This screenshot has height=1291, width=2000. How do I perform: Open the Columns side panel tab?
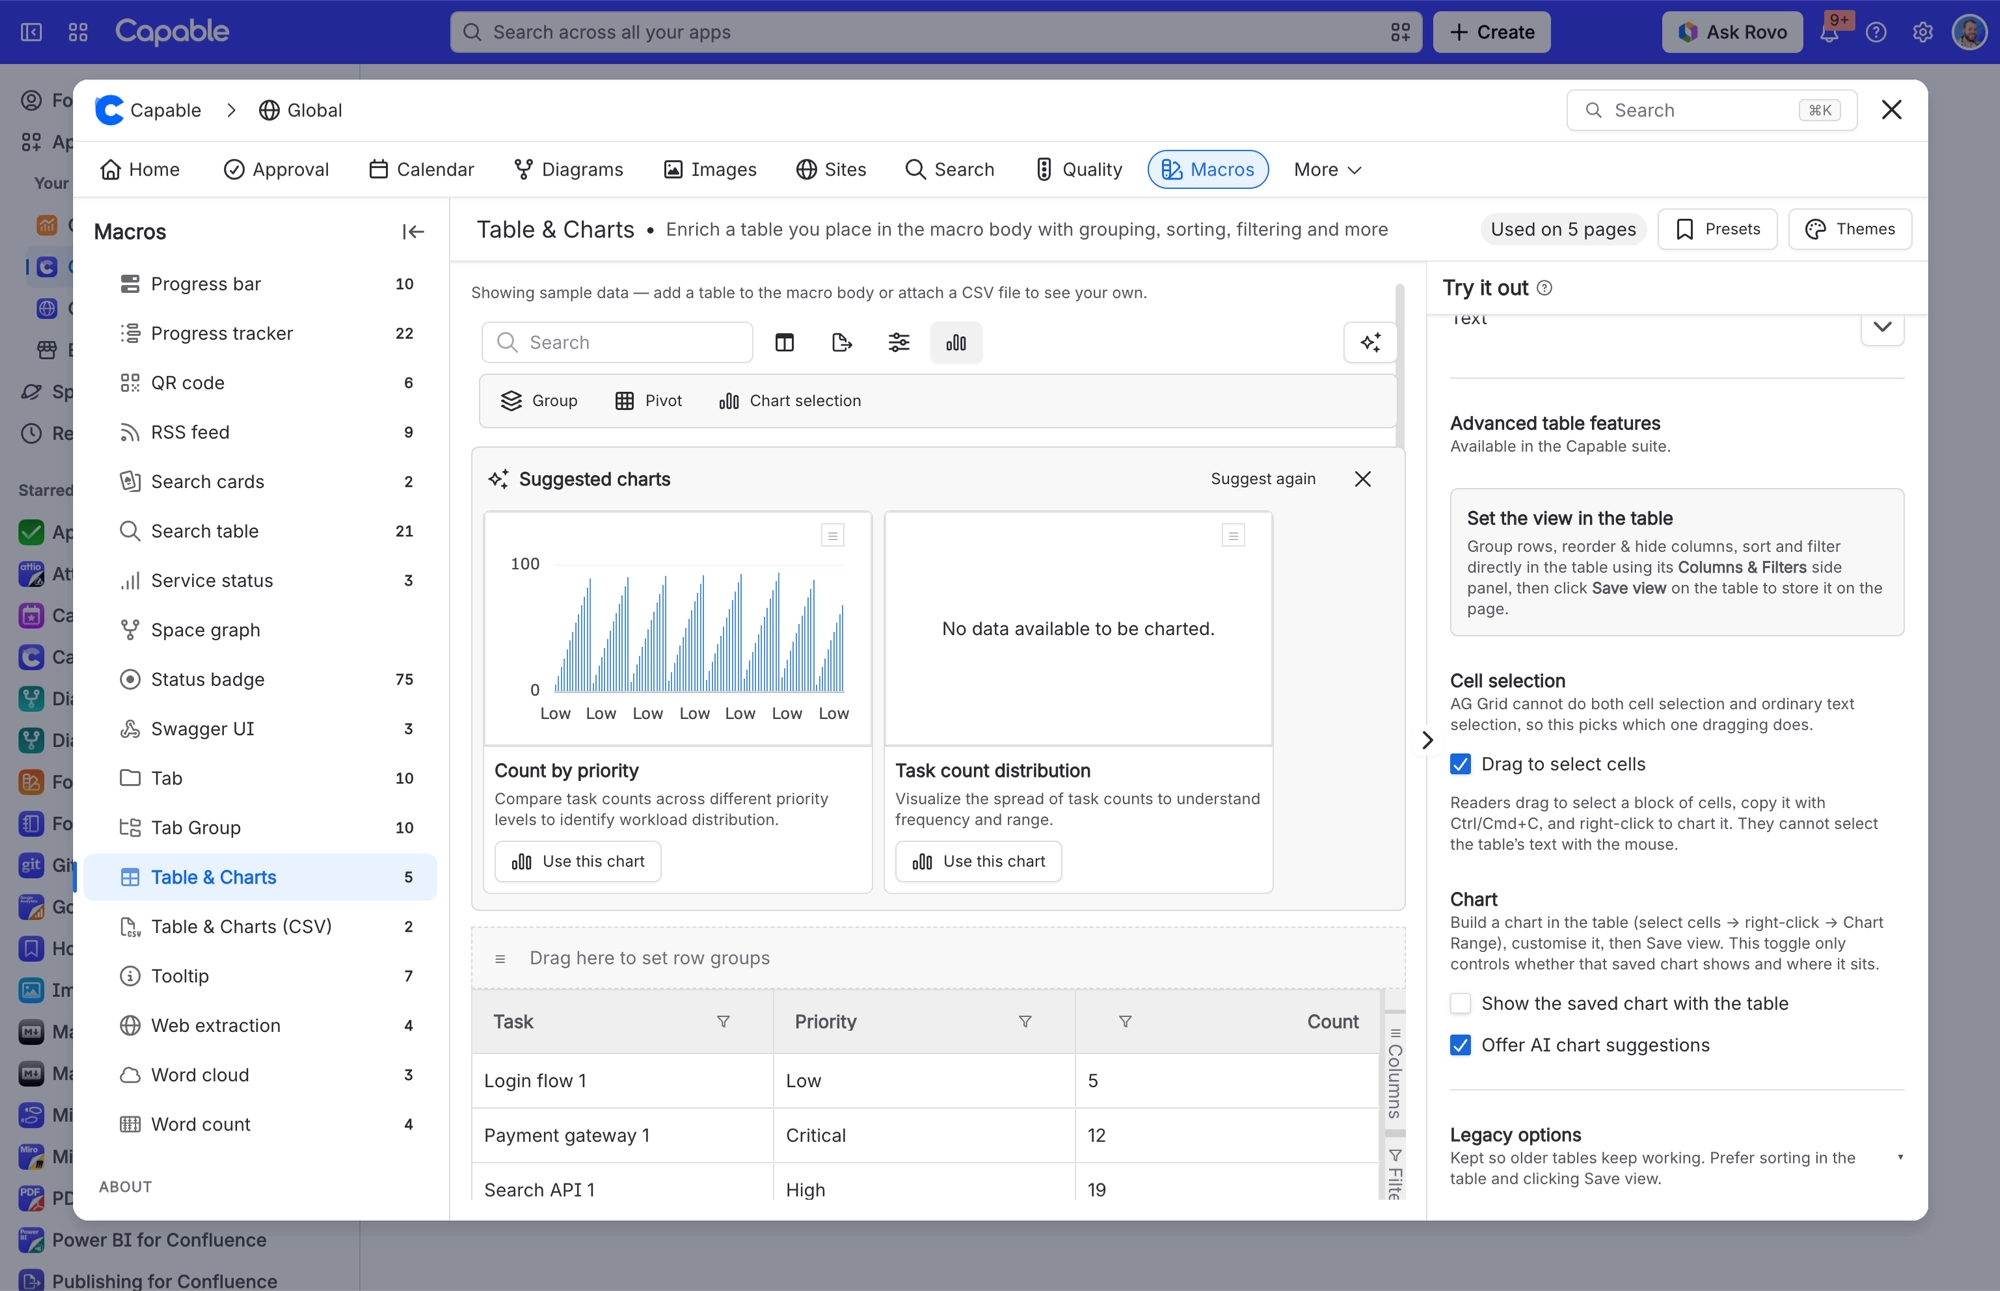[x=1395, y=1073]
